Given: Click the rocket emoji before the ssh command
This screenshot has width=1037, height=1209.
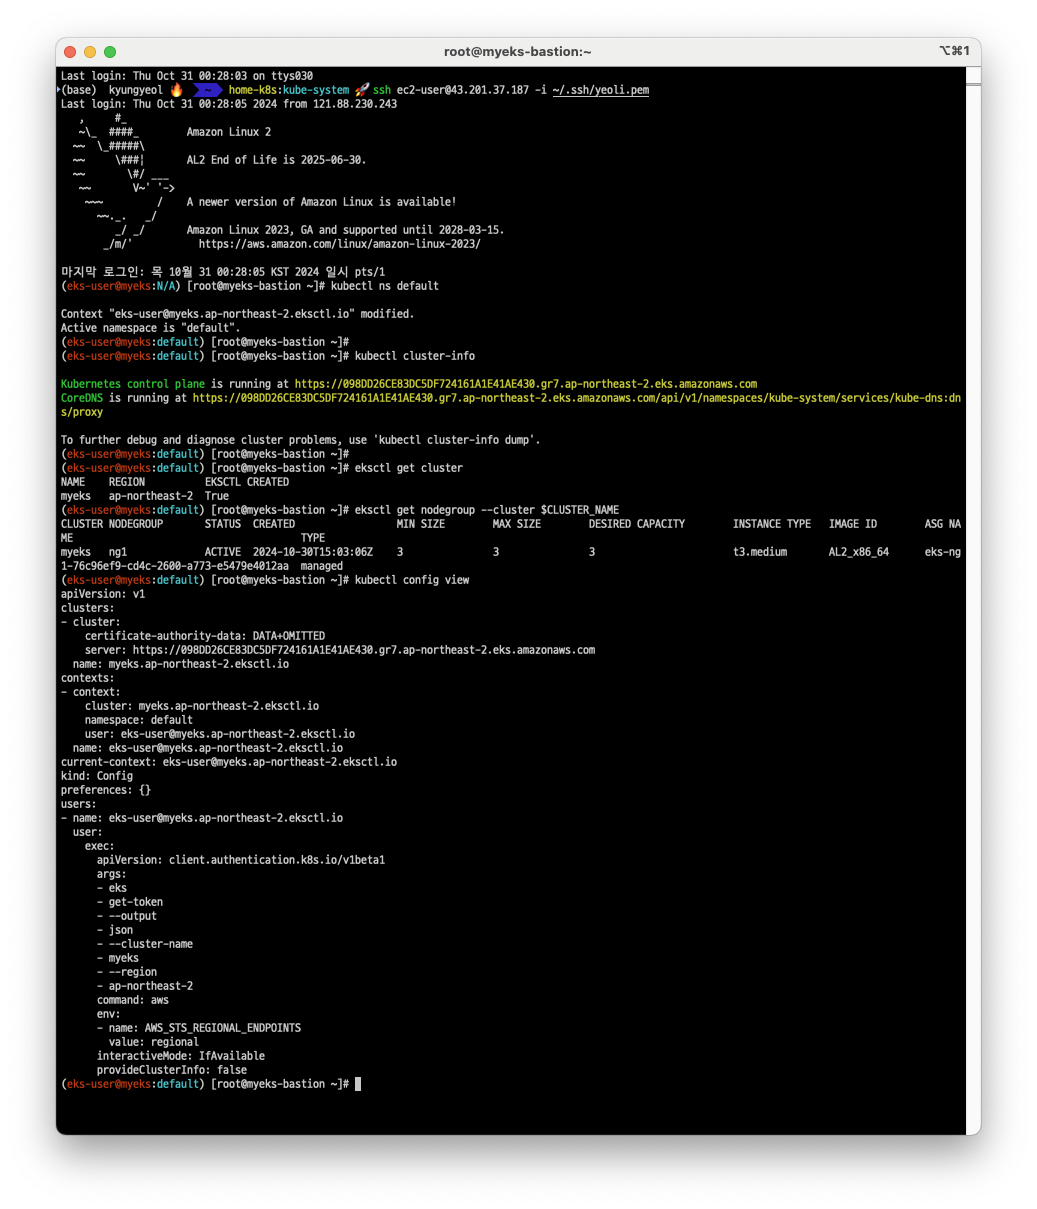Looking at the screenshot, I should pos(362,90).
